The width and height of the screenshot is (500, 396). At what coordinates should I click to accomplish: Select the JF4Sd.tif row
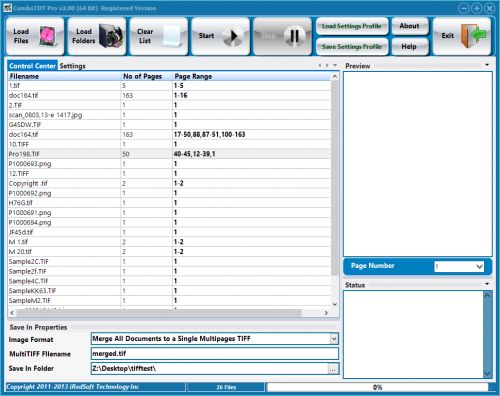tap(169, 232)
